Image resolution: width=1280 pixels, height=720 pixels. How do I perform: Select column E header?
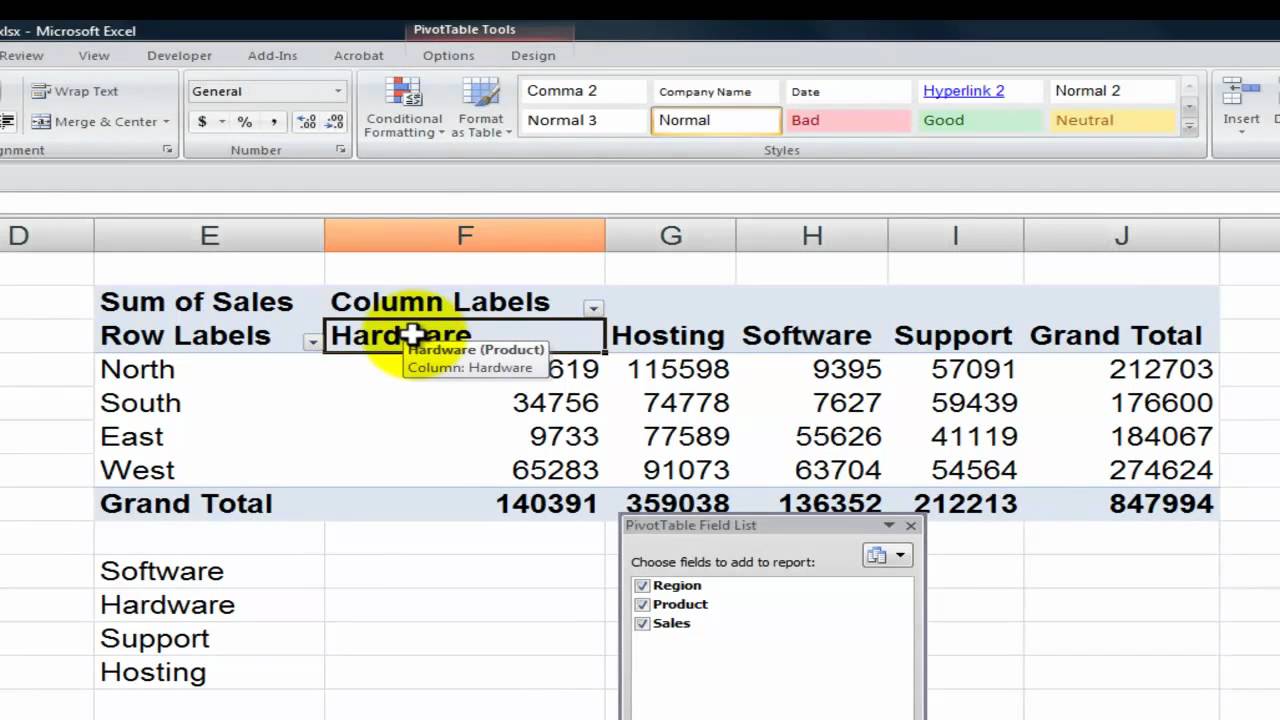pos(209,235)
